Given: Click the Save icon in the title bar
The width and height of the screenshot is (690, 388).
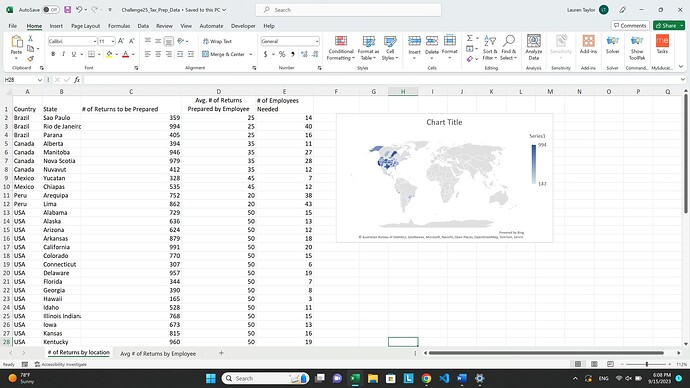Looking at the screenshot, I should (67, 9).
